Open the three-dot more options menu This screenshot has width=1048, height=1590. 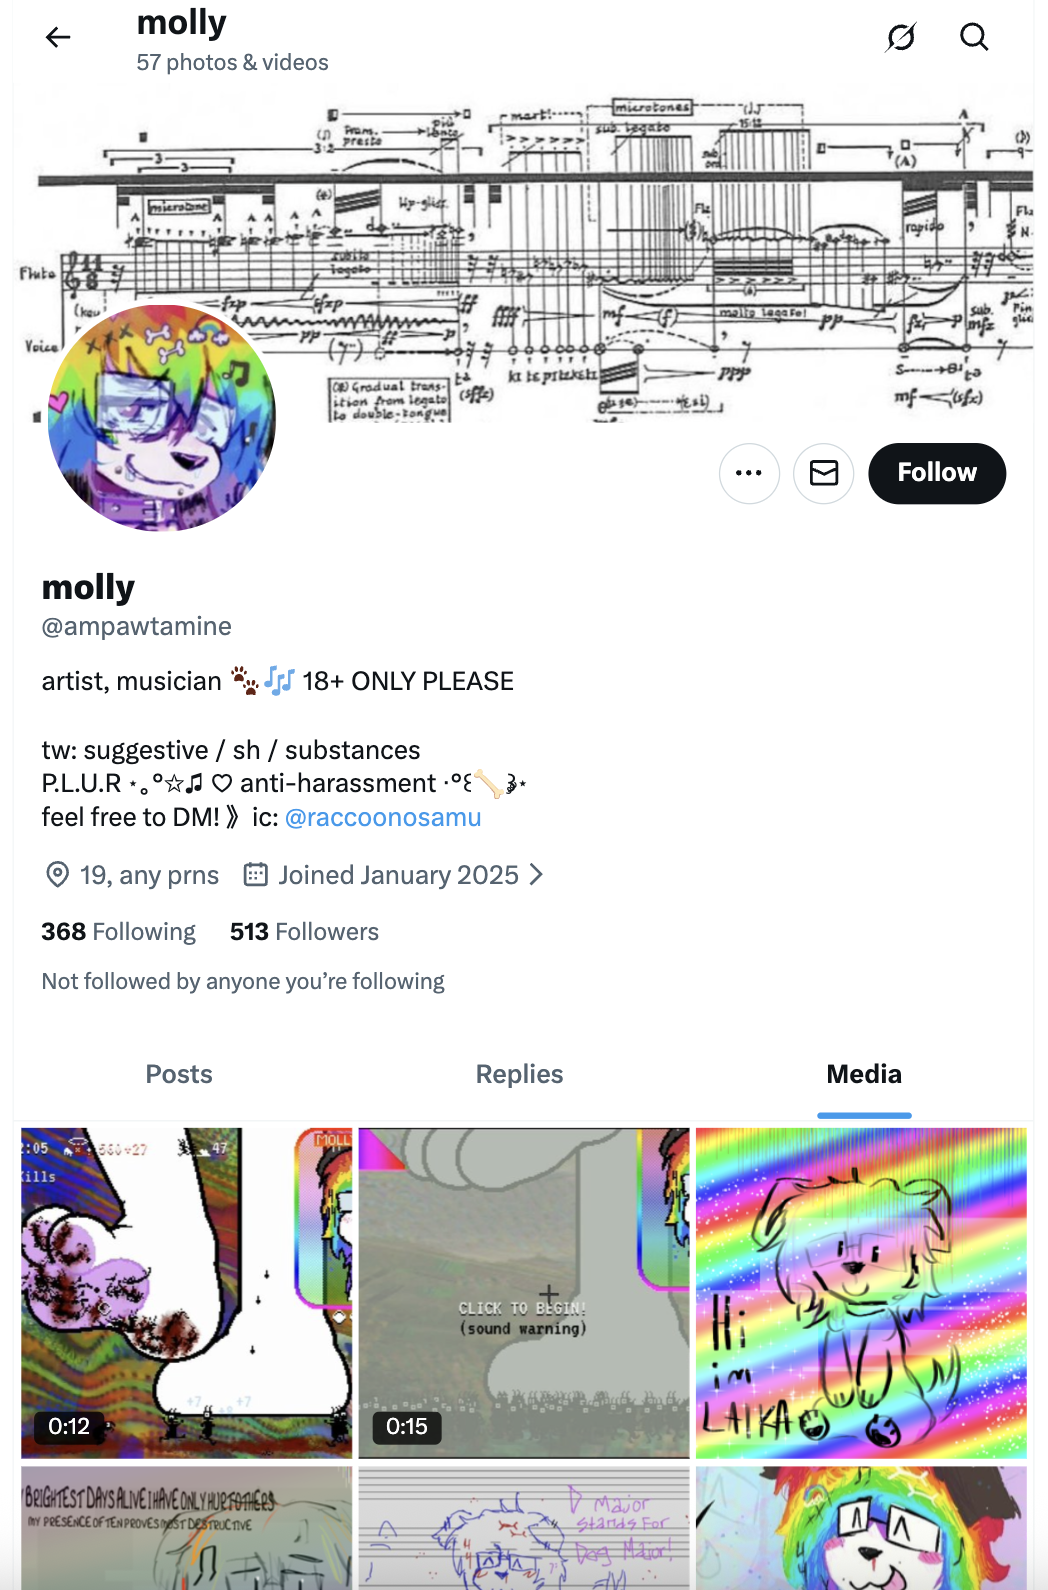tap(749, 473)
